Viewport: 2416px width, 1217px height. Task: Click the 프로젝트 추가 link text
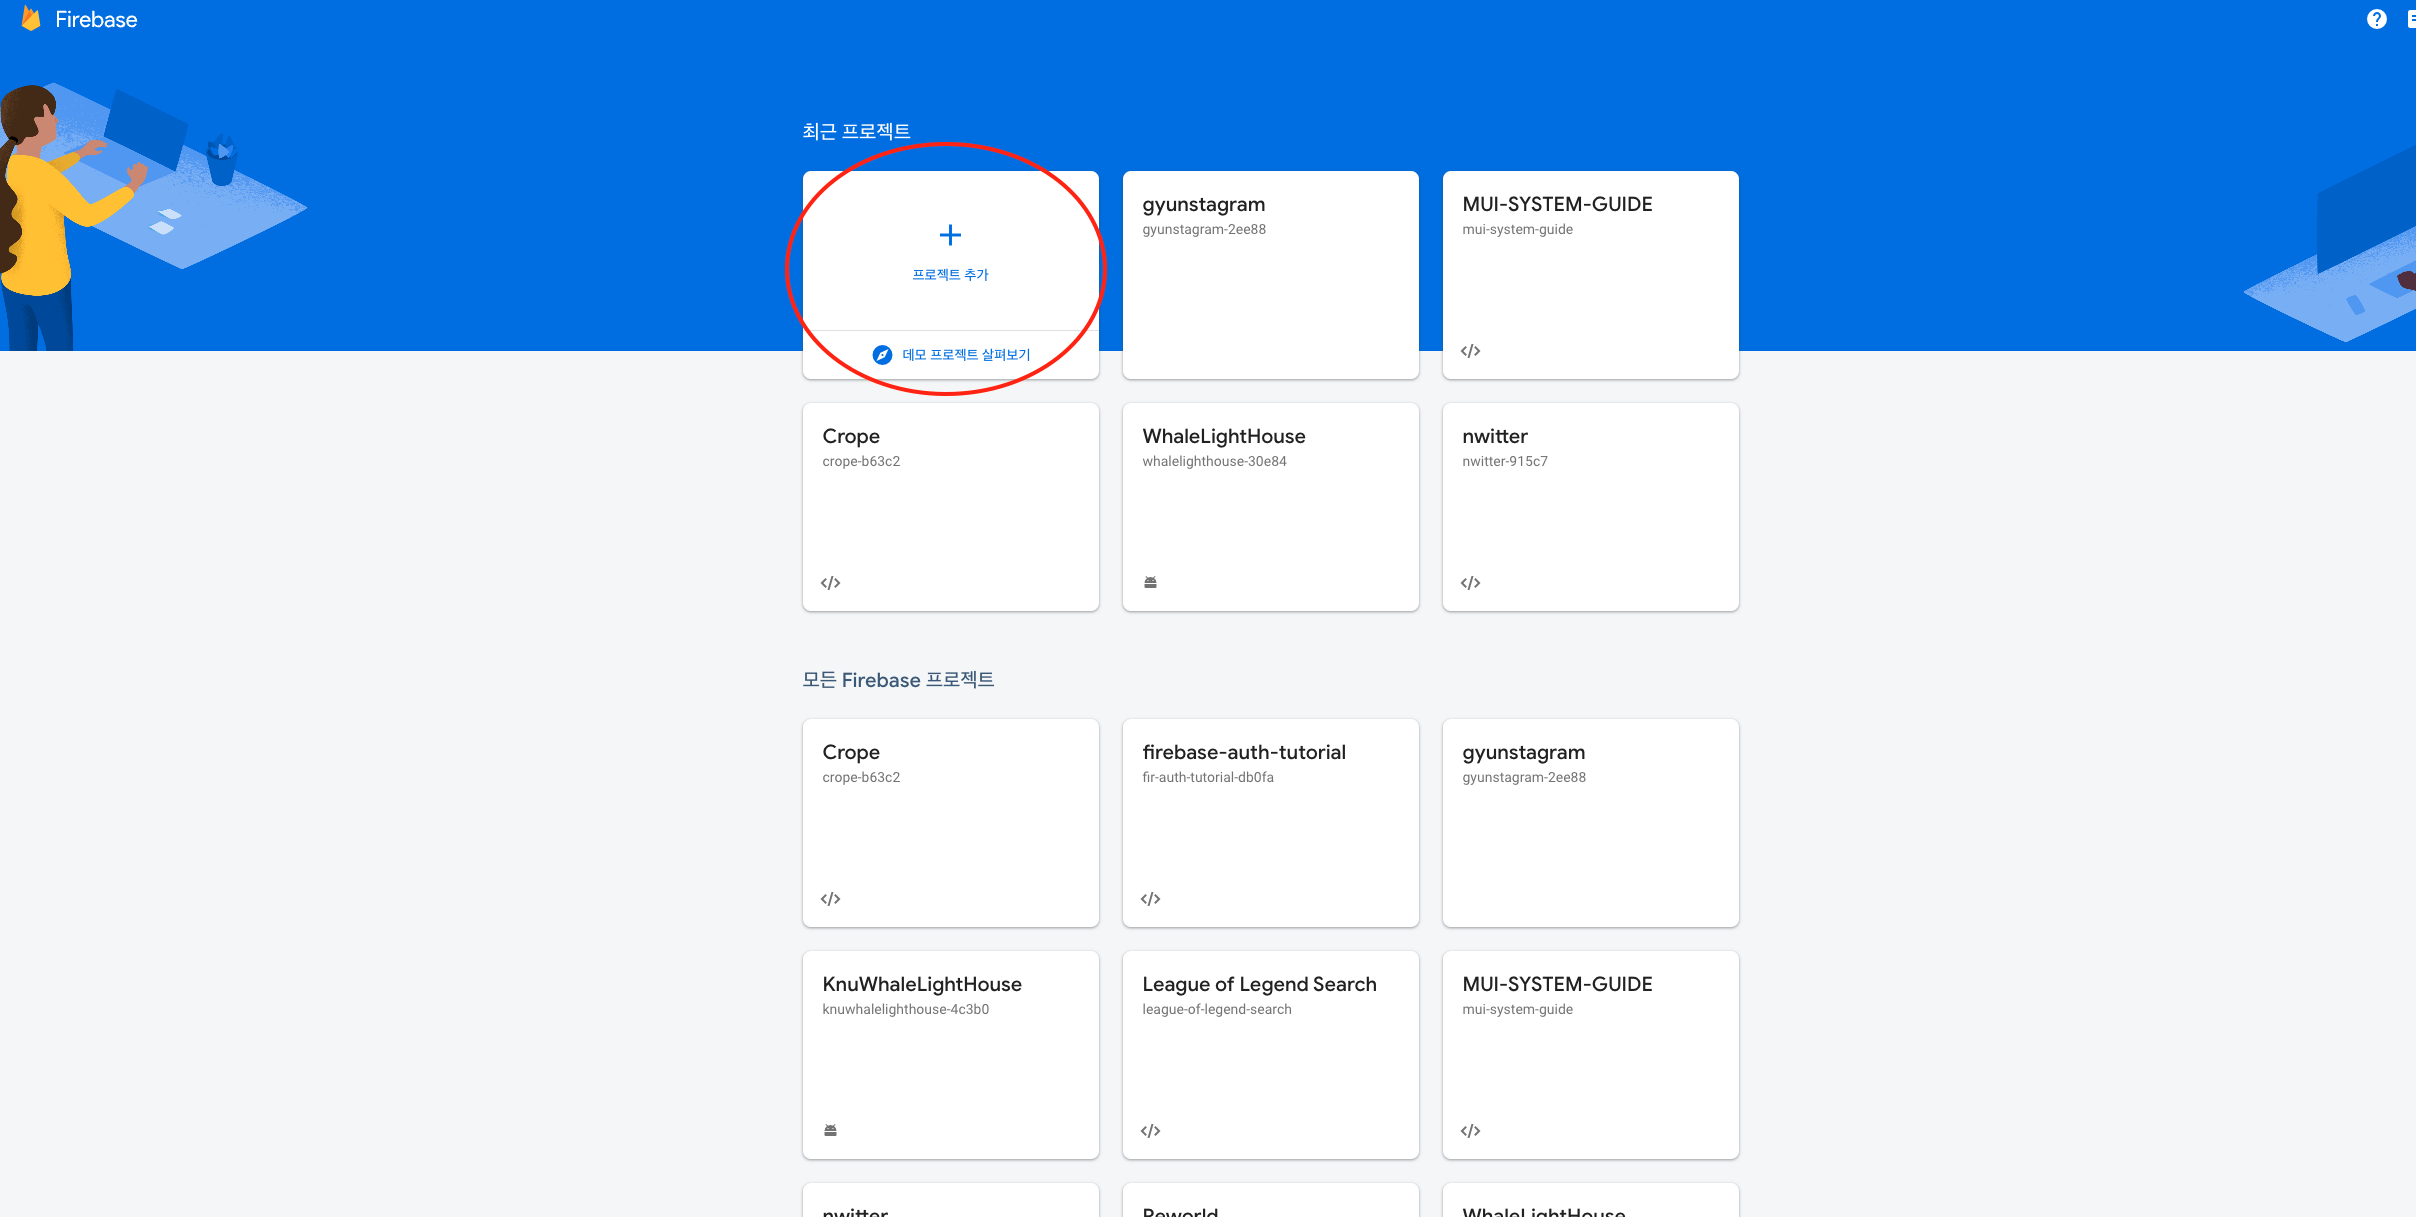(950, 275)
